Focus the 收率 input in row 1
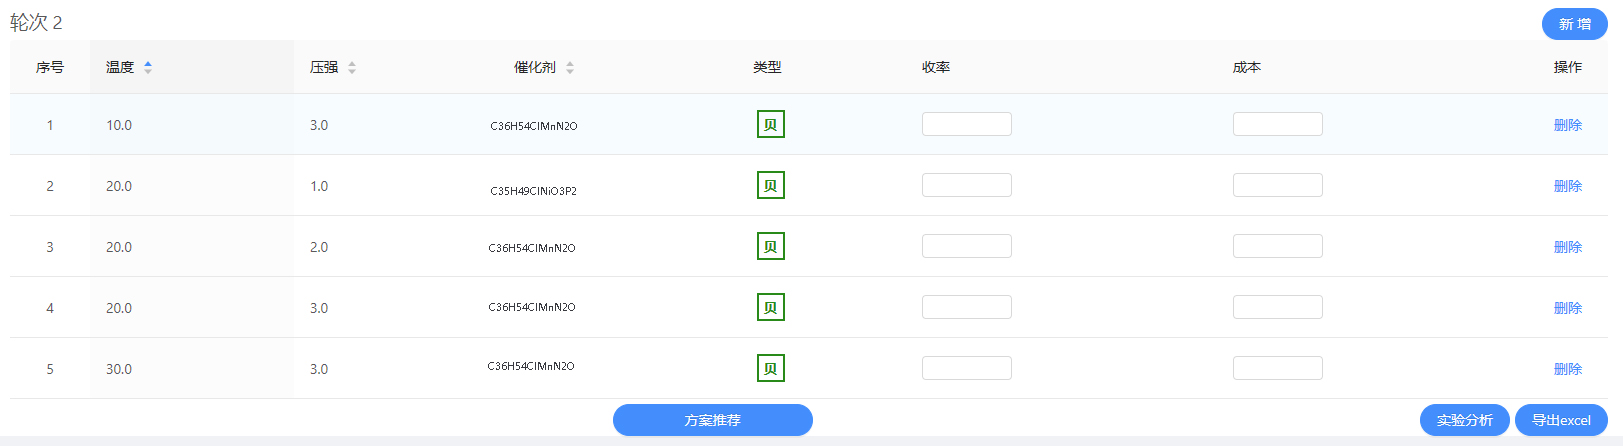This screenshot has height=446, width=1623. tap(966, 124)
